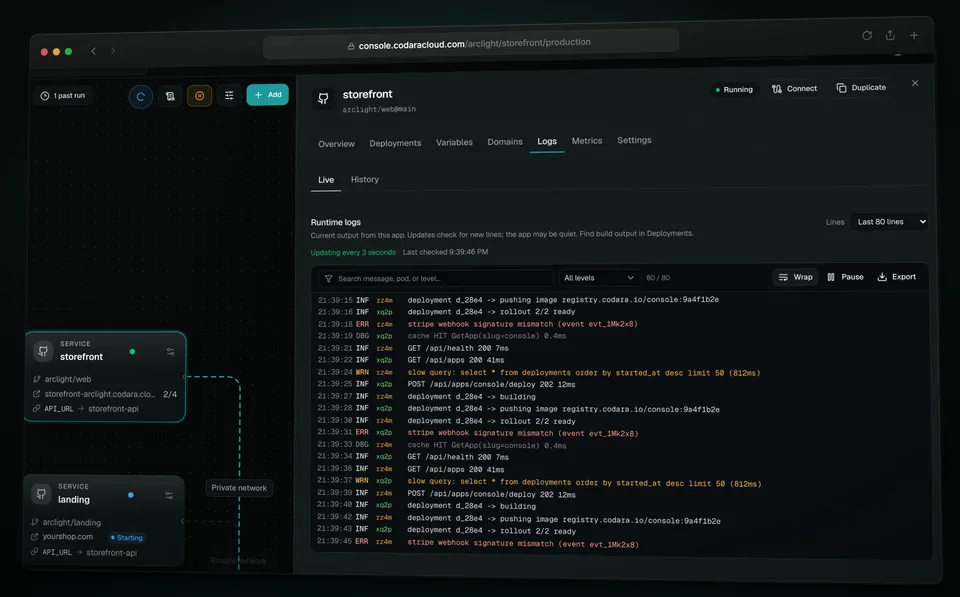Select the Live logs sub-tab
This screenshot has width=960, height=597.
tap(326, 180)
